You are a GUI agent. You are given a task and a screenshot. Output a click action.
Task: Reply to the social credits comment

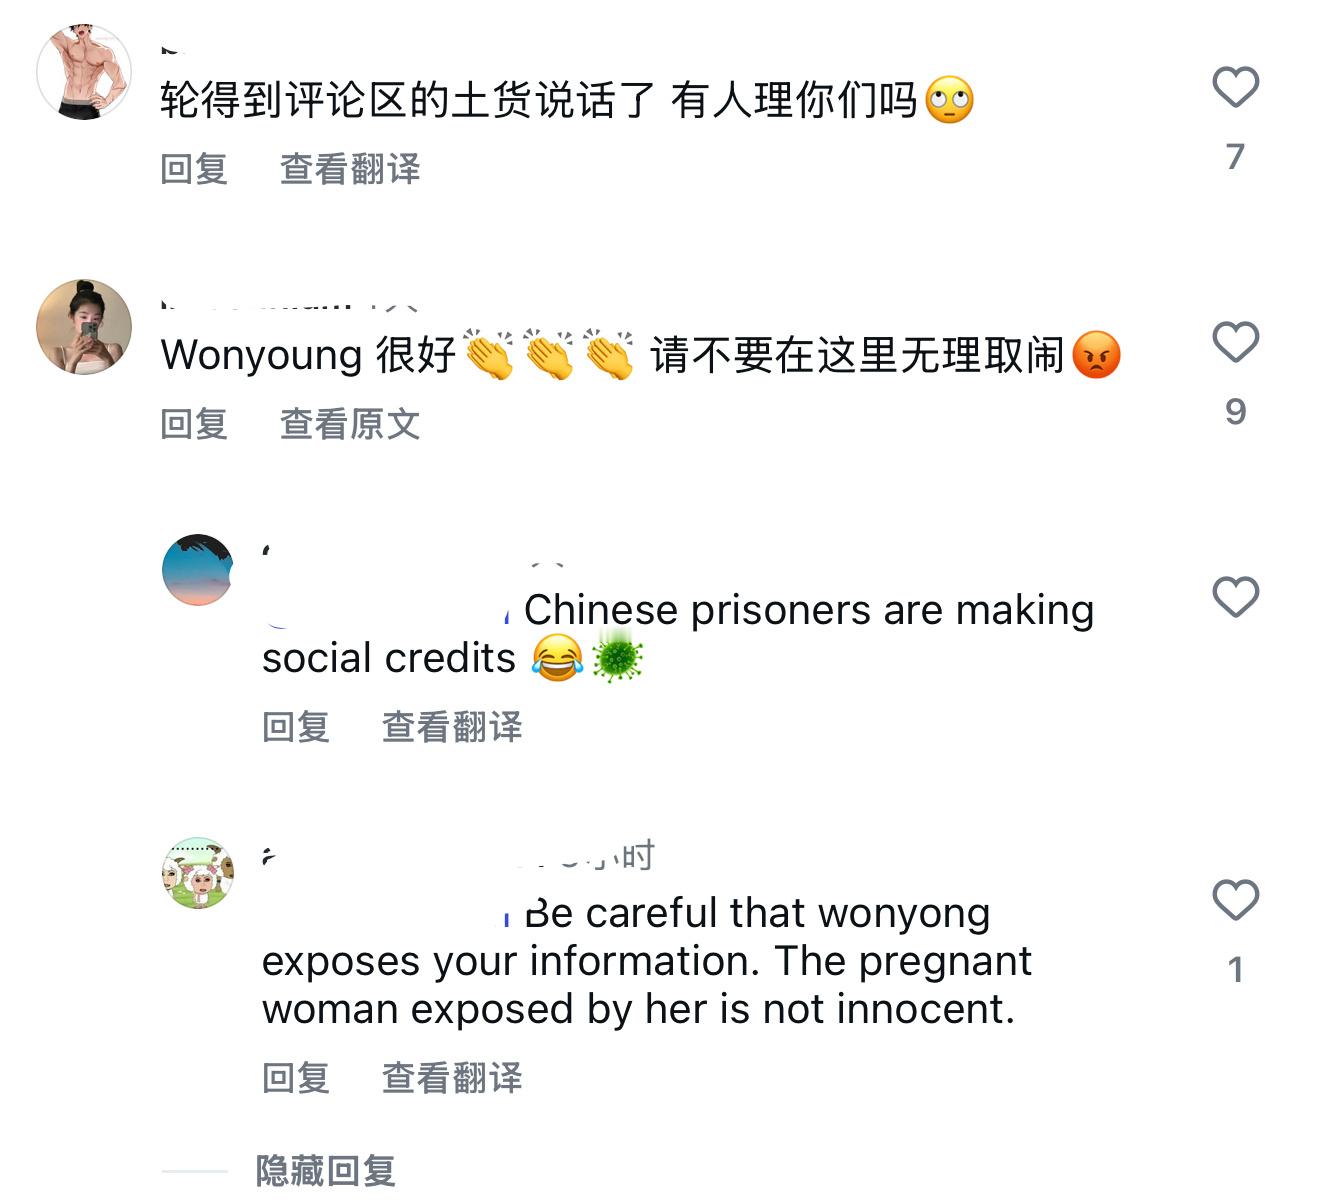296,727
